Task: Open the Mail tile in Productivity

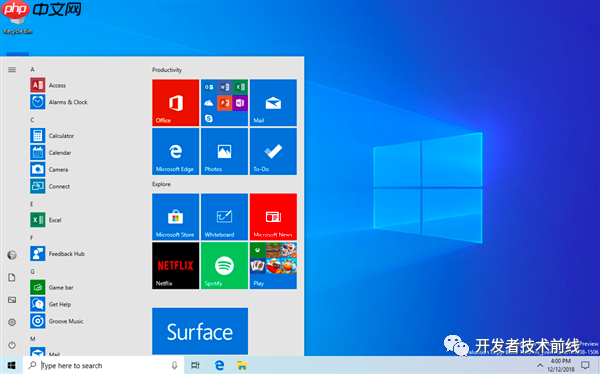Action: pyautogui.click(x=273, y=103)
